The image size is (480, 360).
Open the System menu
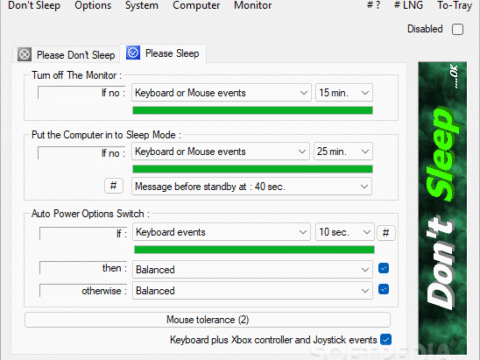[x=142, y=6]
